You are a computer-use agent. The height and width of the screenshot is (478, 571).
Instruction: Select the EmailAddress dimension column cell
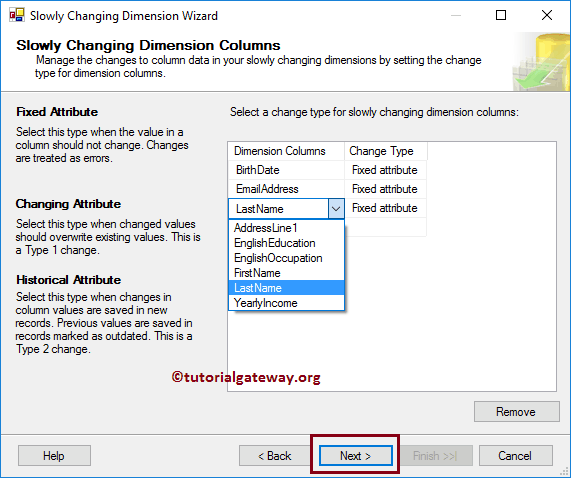pos(286,189)
